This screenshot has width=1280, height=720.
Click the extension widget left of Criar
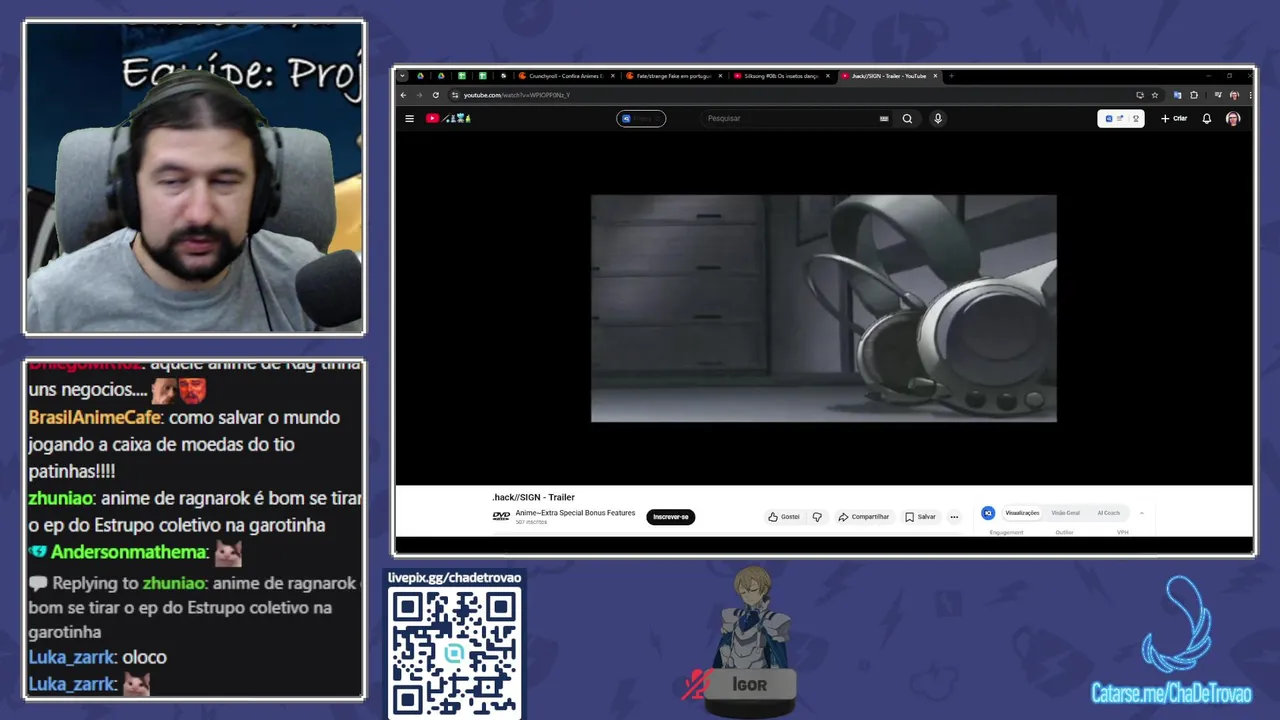[x=1120, y=118]
